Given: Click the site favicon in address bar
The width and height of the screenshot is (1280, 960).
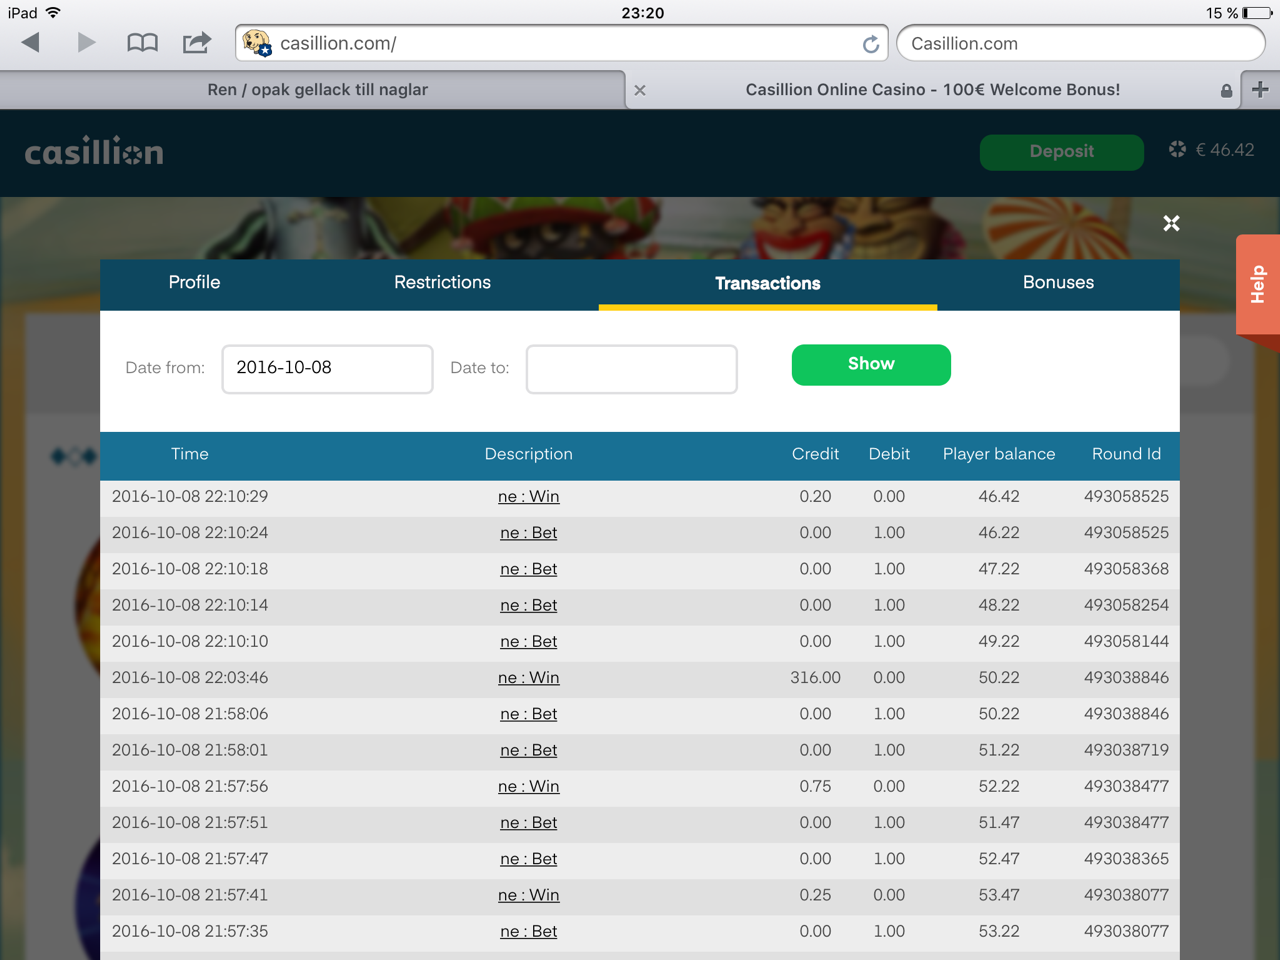Looking at the screenshot, I should (x=257, y=43).
